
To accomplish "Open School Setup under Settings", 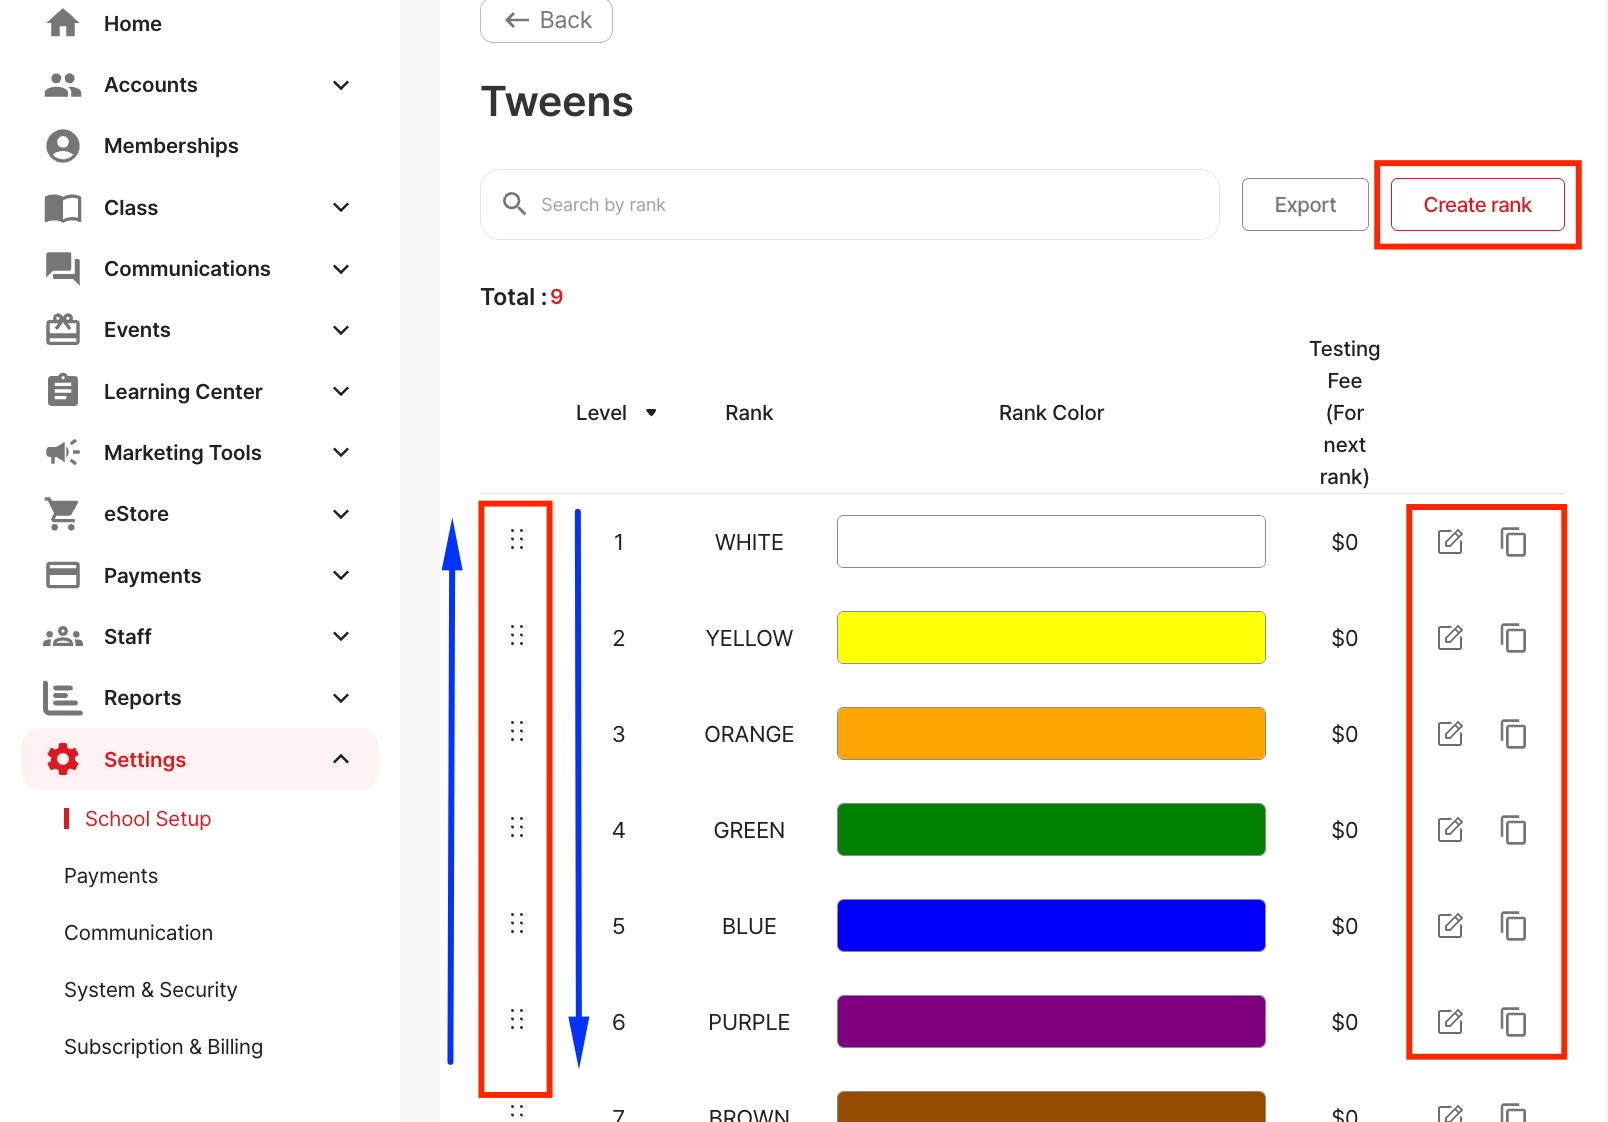I will [148, 818].
